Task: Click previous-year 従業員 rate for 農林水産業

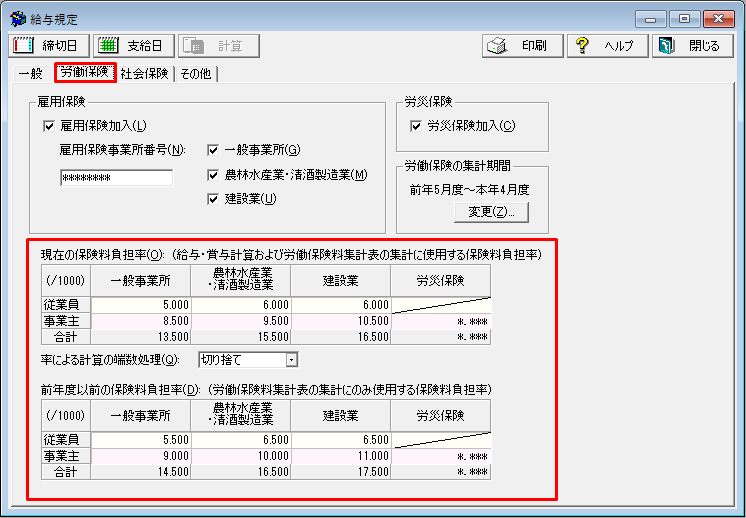Action: (x=241, y=439)
